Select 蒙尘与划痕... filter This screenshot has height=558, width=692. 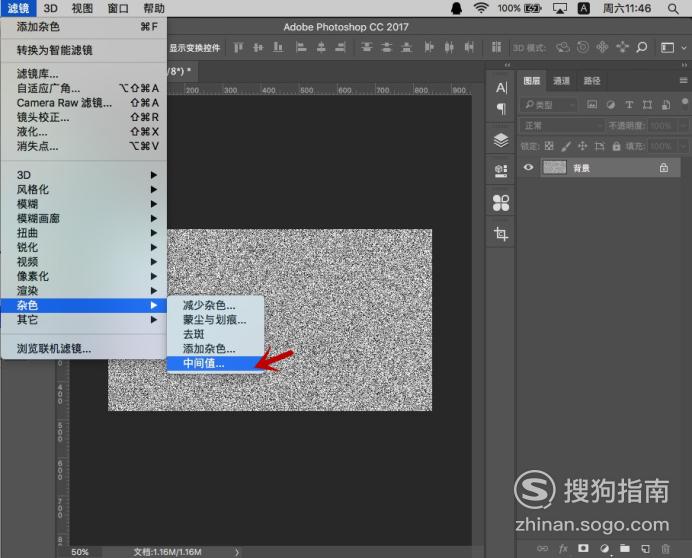(215, 320)
